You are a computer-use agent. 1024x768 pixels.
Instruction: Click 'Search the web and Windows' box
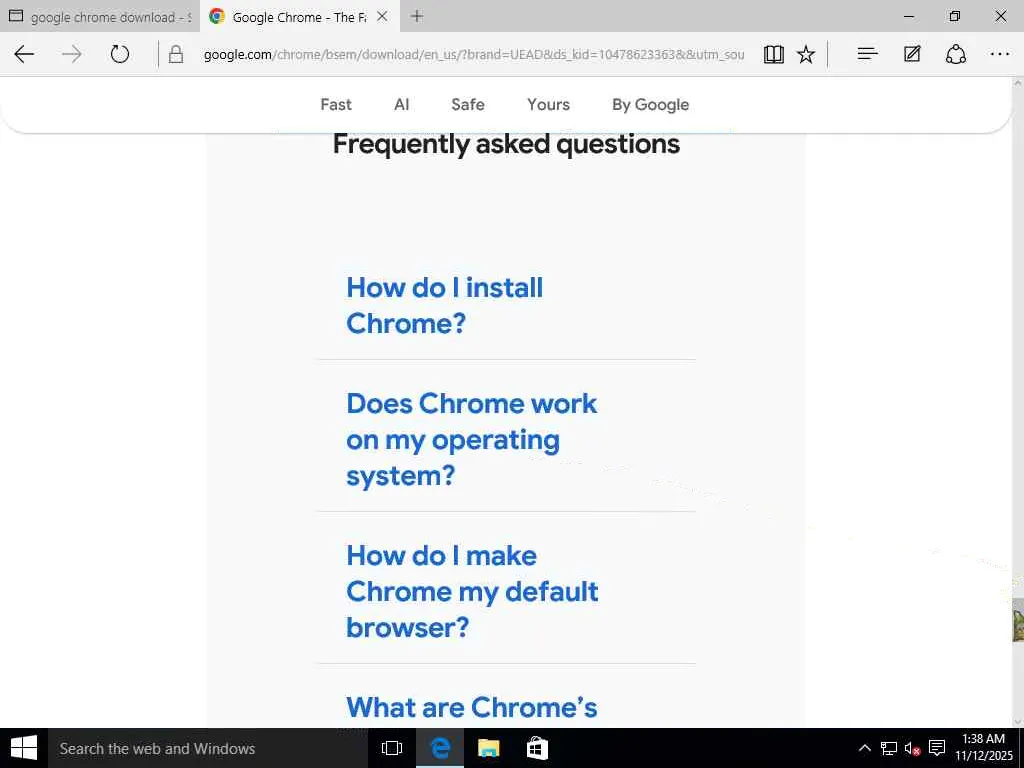coord(208,748)
